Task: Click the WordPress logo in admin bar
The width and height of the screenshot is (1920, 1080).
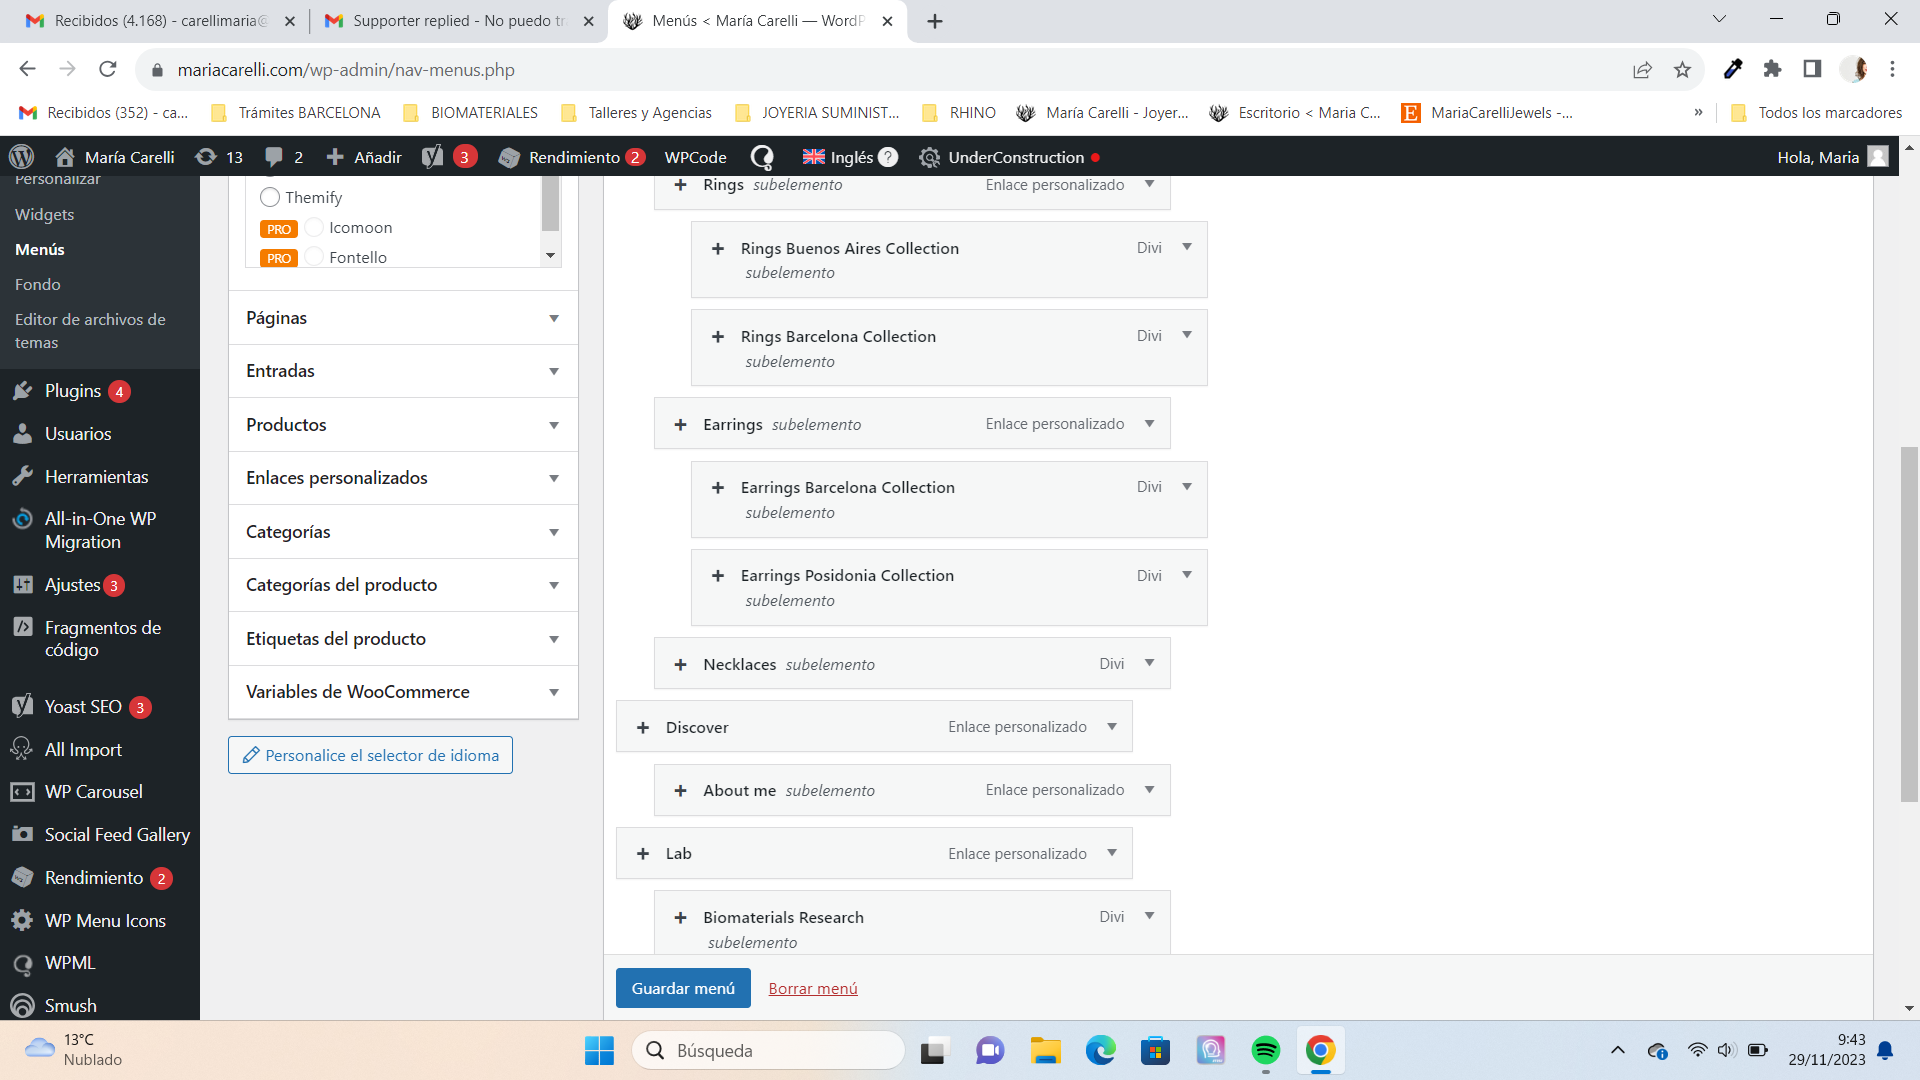Action: (x=21, y=157)
